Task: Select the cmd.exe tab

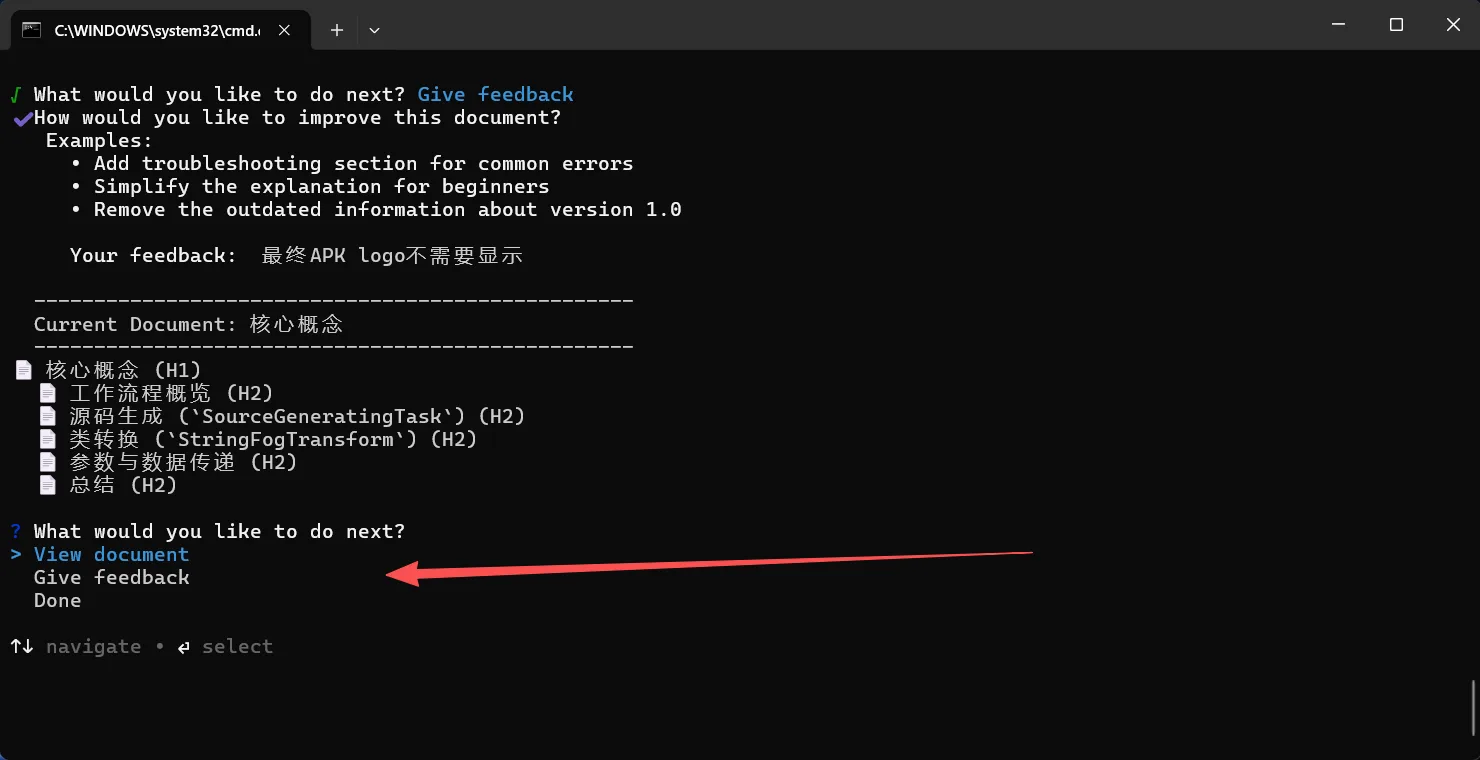Action: [157, 30]
